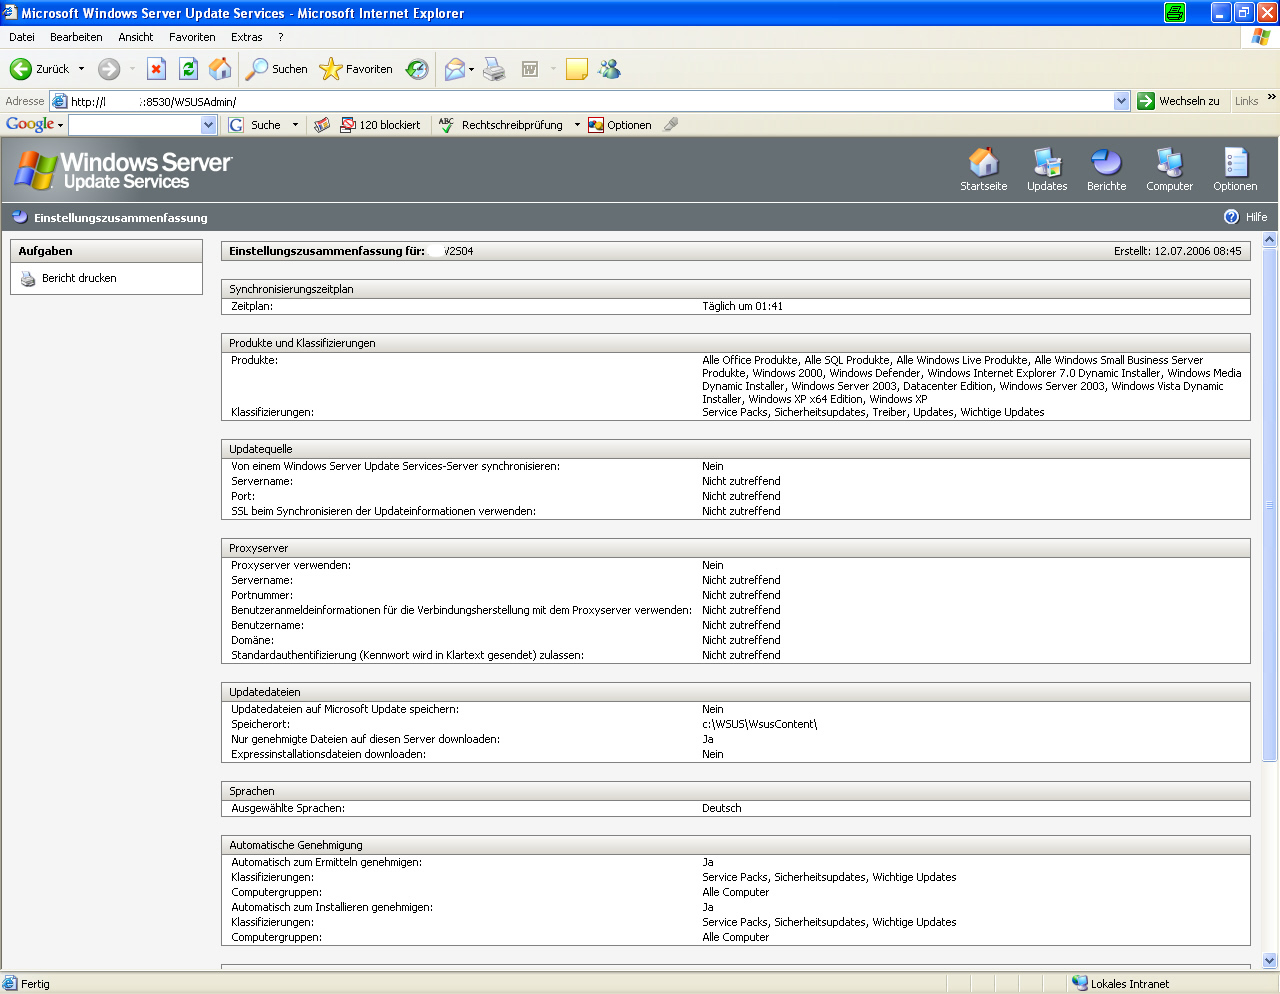Click inside the Google search field
This screenshot has height=994, width=1280.
pyautogui.click(x=135, y=125)
